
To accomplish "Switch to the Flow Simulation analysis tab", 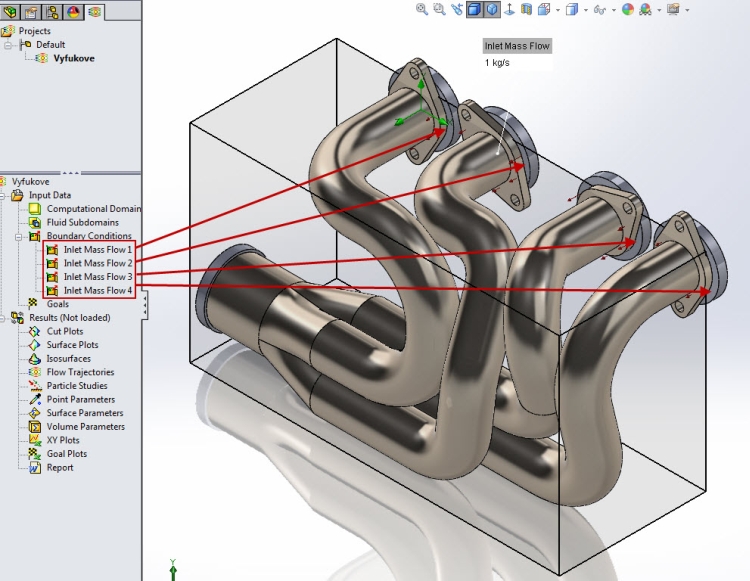I will (x=94, y=11).
